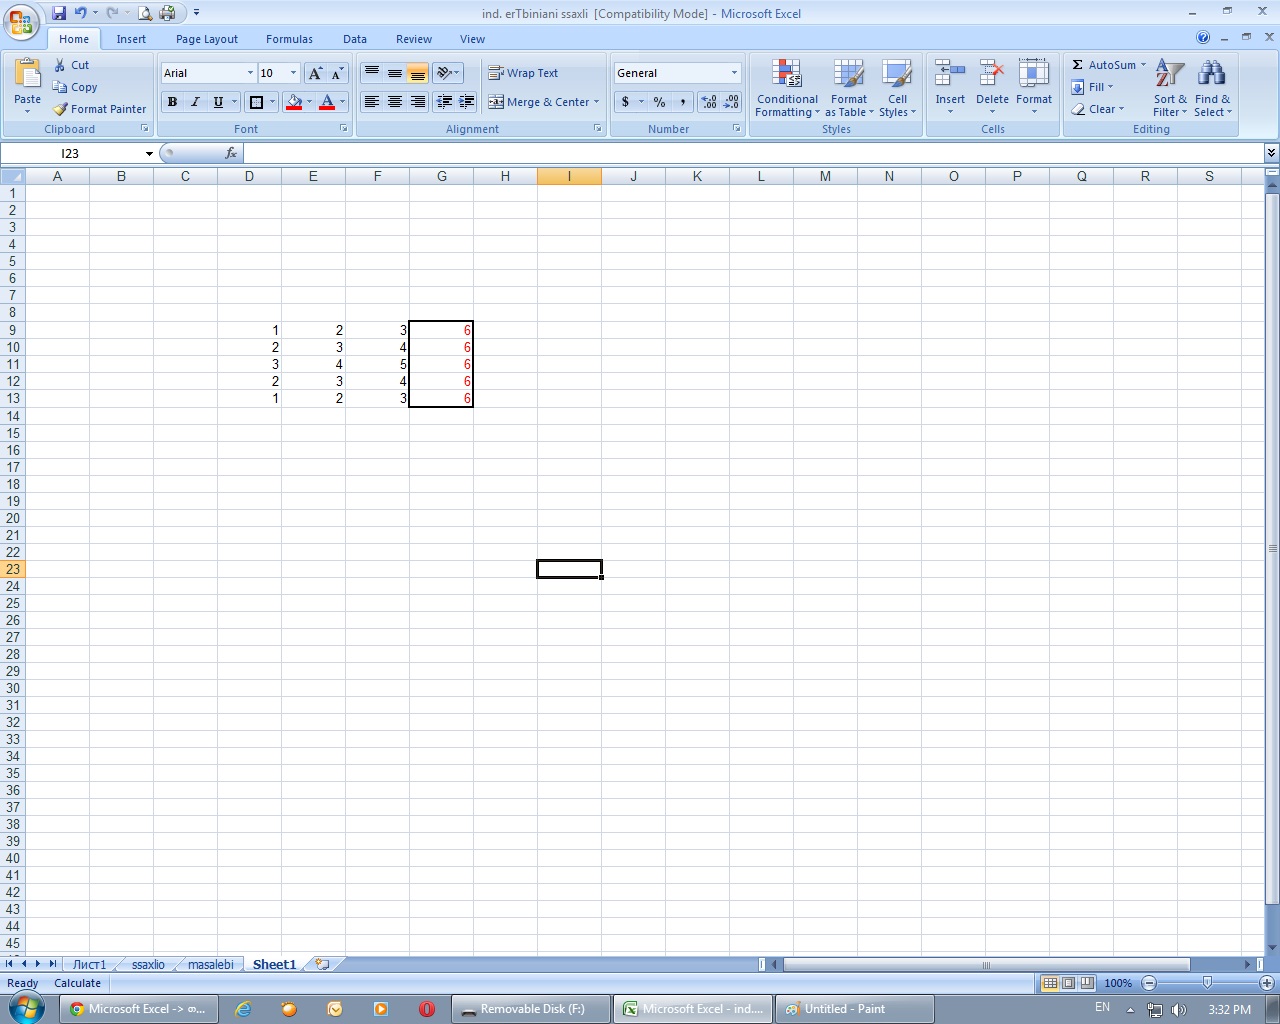Apply Comma Style
Viewport: 1280px width, 1024px height.
point(682,102)
